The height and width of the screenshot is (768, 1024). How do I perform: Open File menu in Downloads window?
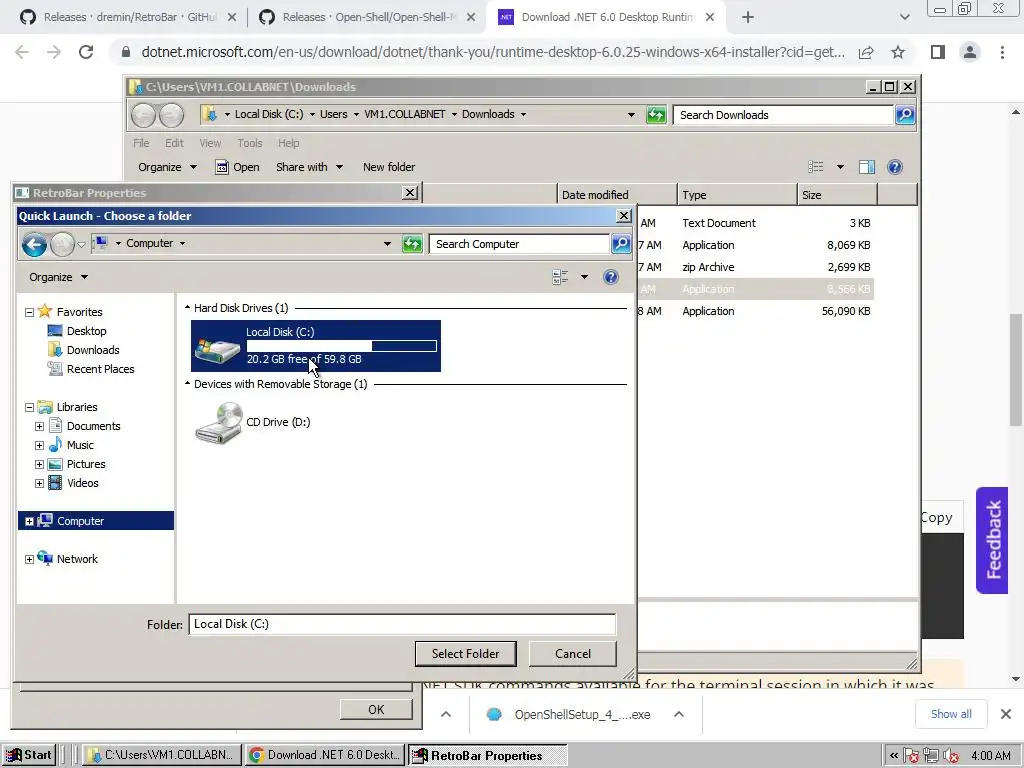click(141, 143)
